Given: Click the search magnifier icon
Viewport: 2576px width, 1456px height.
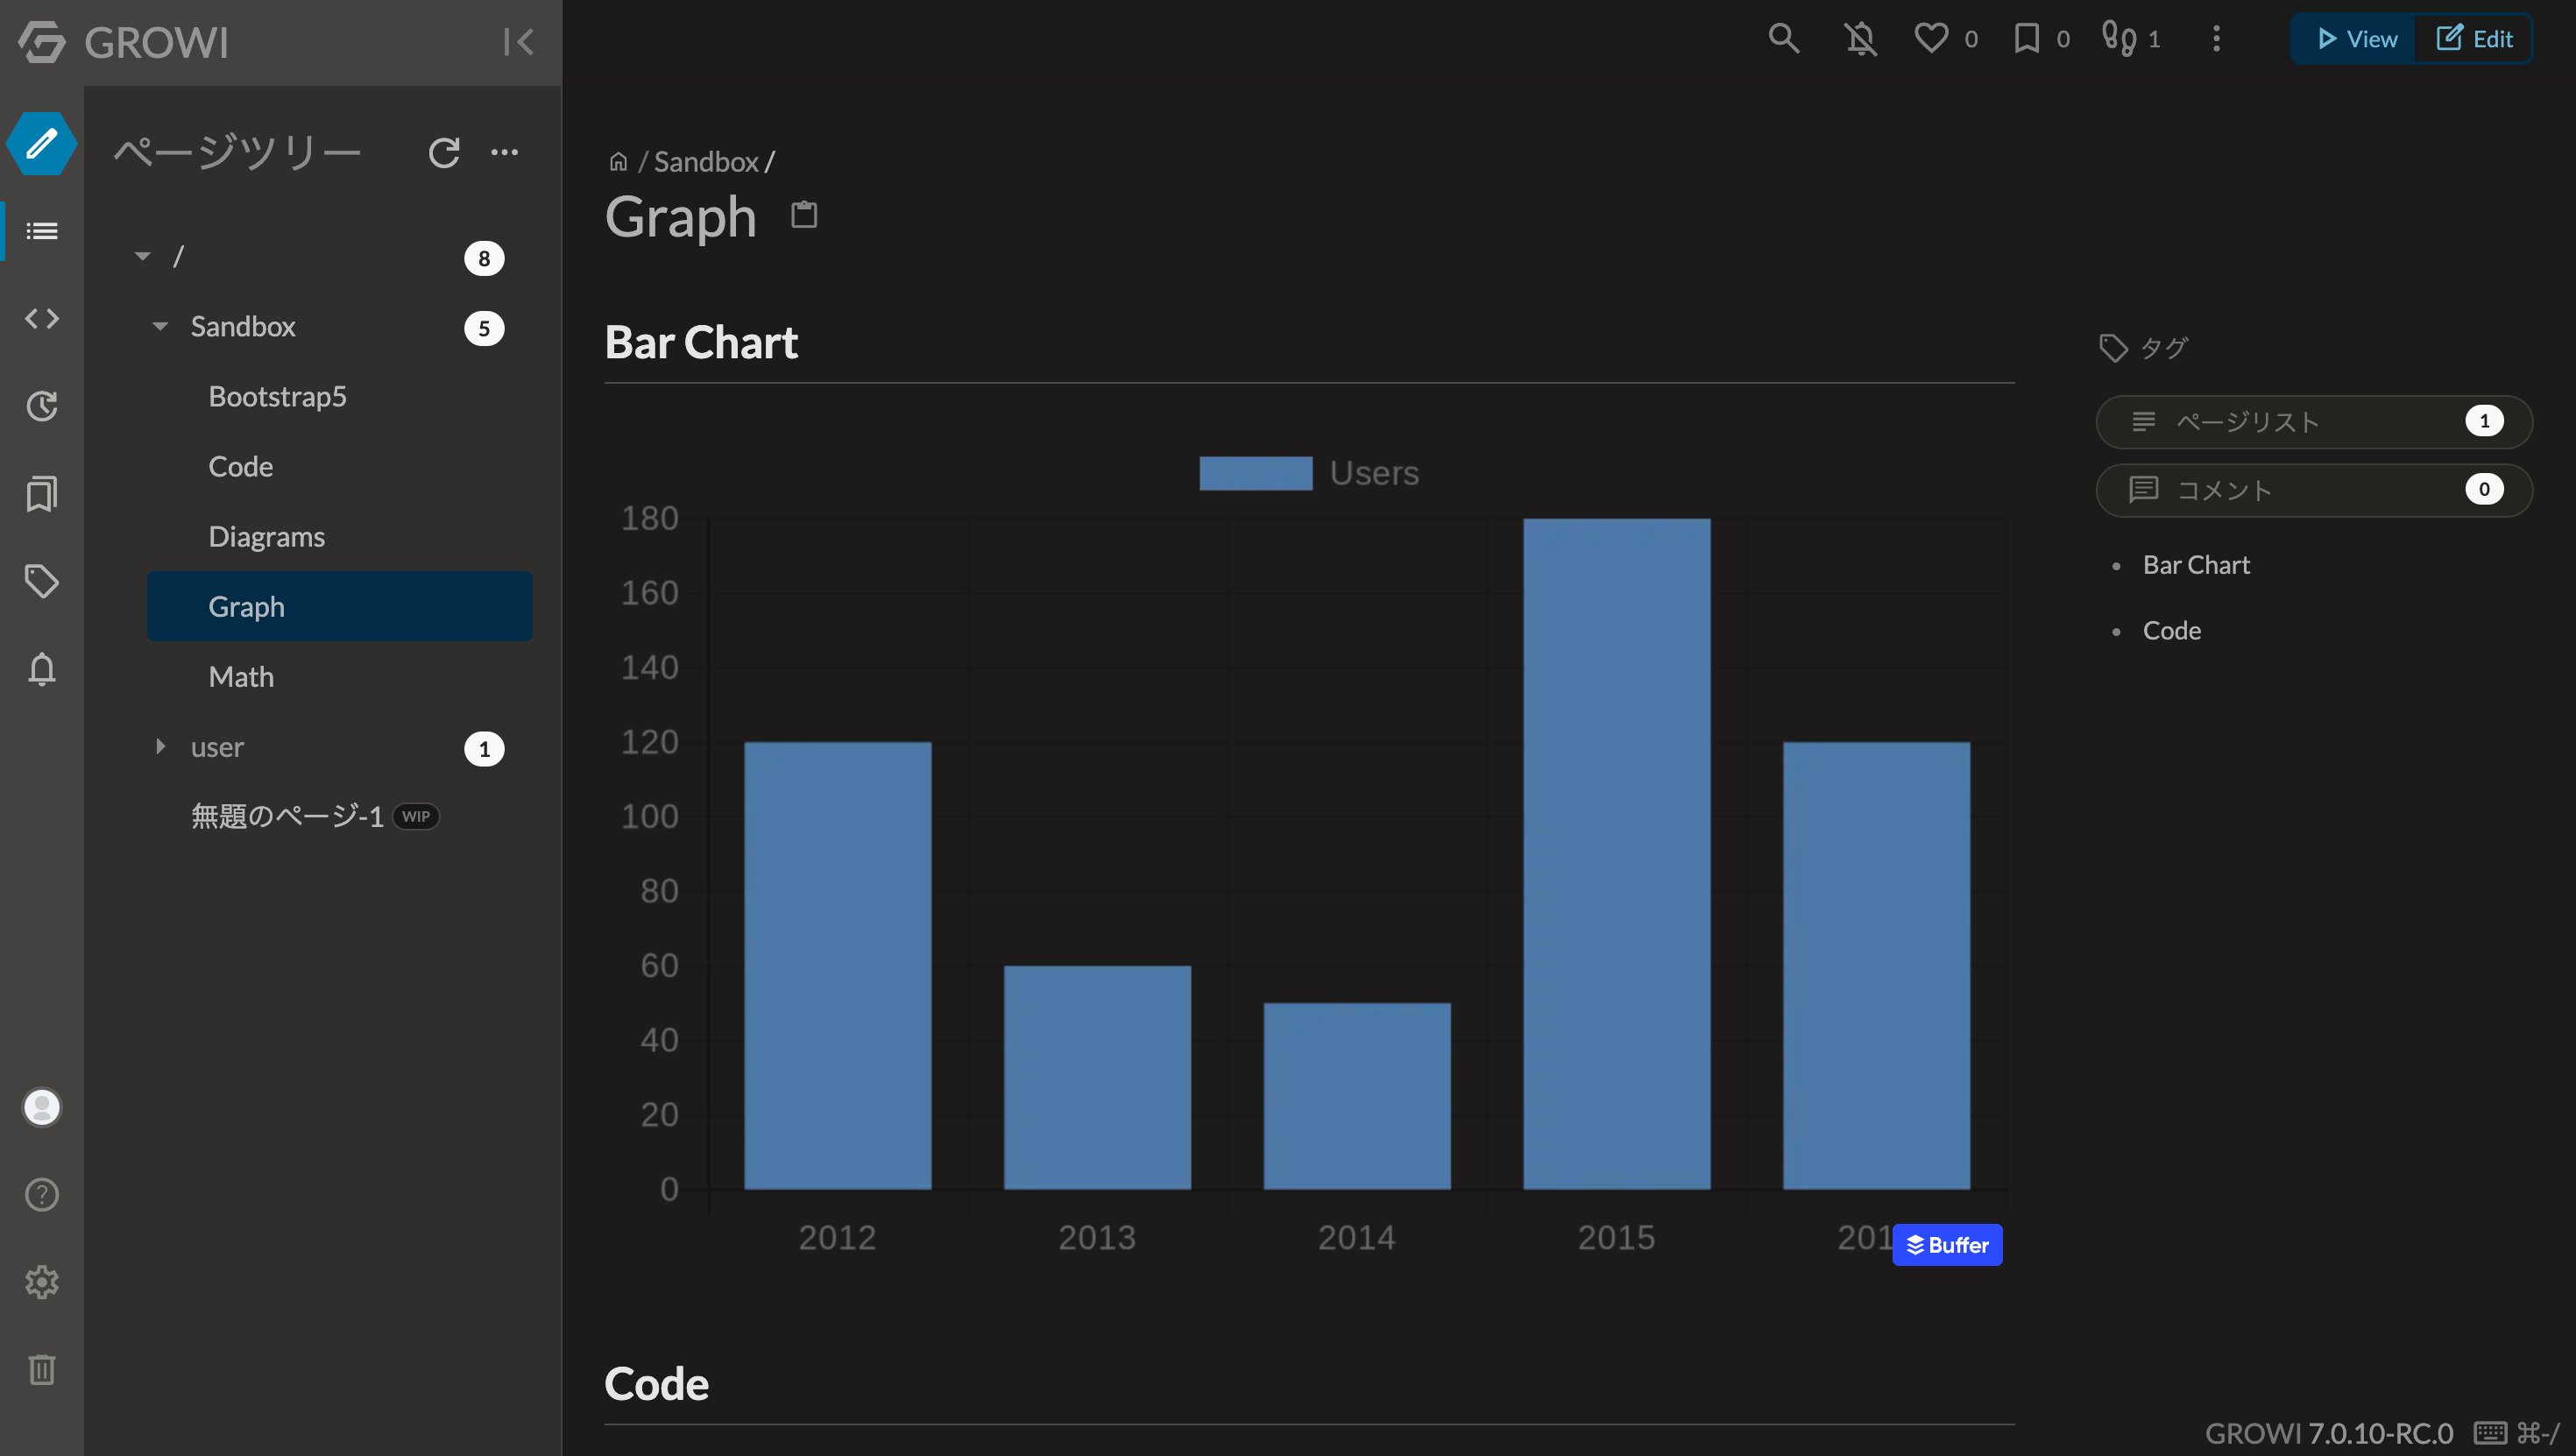Looking at the screenshot, I should 1783,39.
